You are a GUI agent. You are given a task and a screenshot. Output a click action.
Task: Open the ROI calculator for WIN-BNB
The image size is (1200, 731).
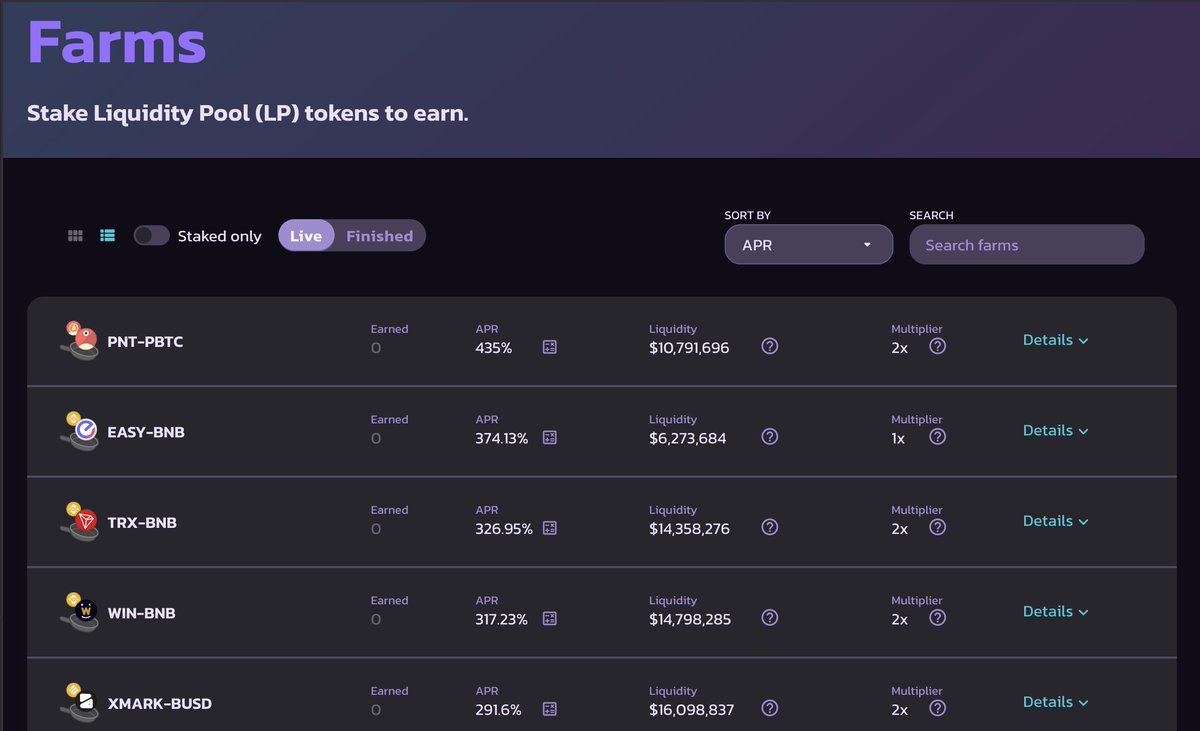[549, 618]
